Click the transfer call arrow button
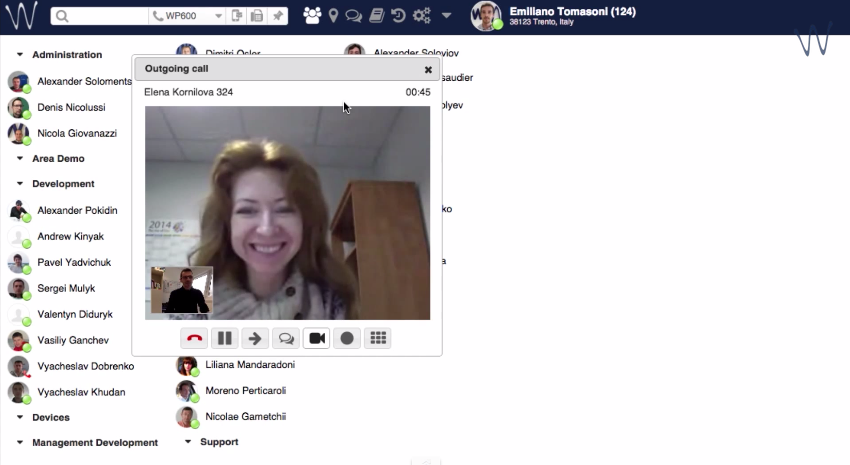The width and height of the screenshot is (850, 465). coord(255,339)
